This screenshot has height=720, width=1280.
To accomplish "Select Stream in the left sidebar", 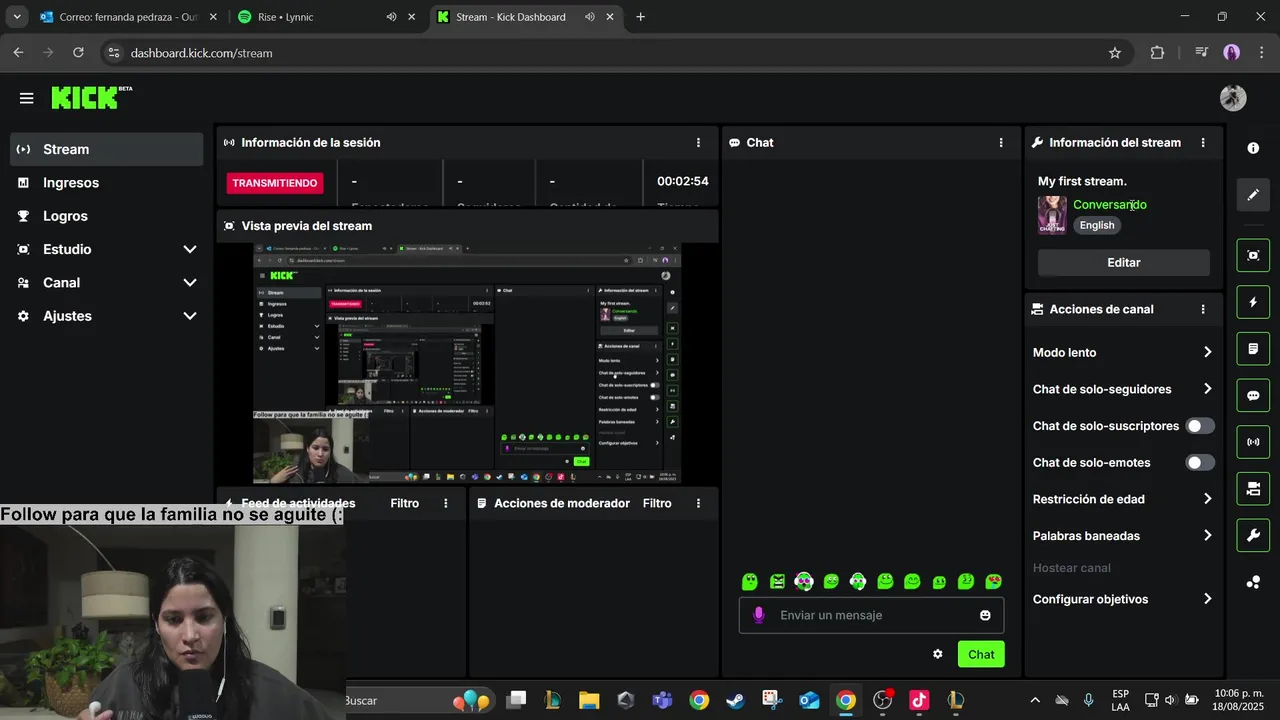I will [106, 149].
